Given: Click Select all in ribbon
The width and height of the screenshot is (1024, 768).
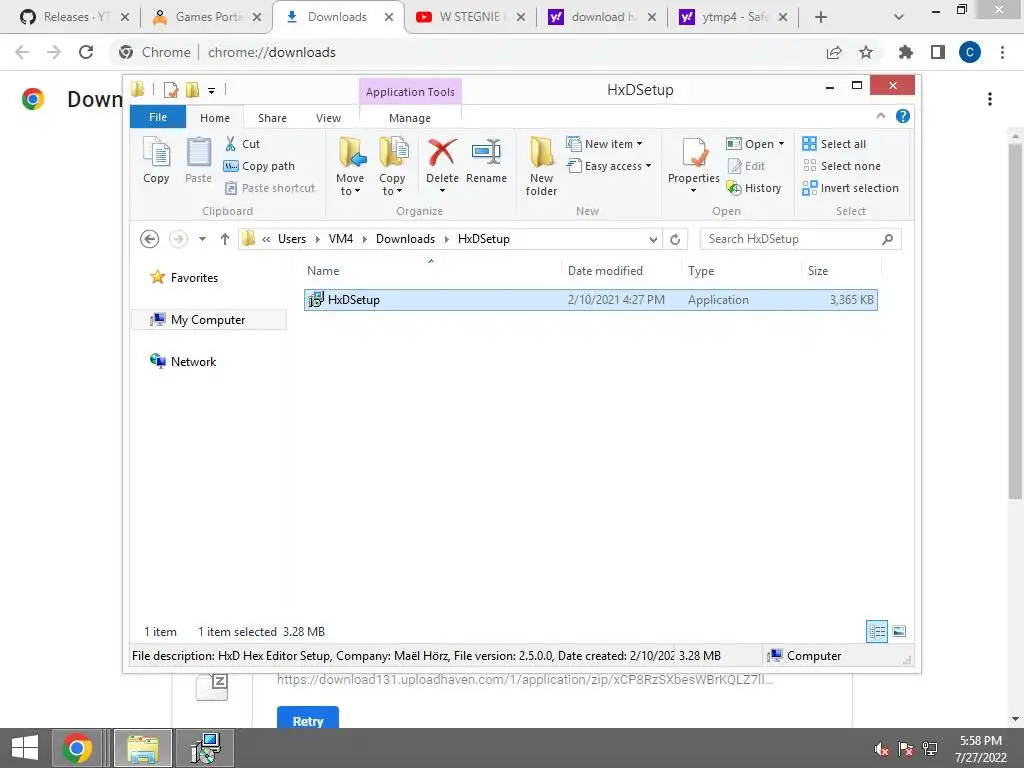Looking at the screenshot, I should click(x=834, y=144).
